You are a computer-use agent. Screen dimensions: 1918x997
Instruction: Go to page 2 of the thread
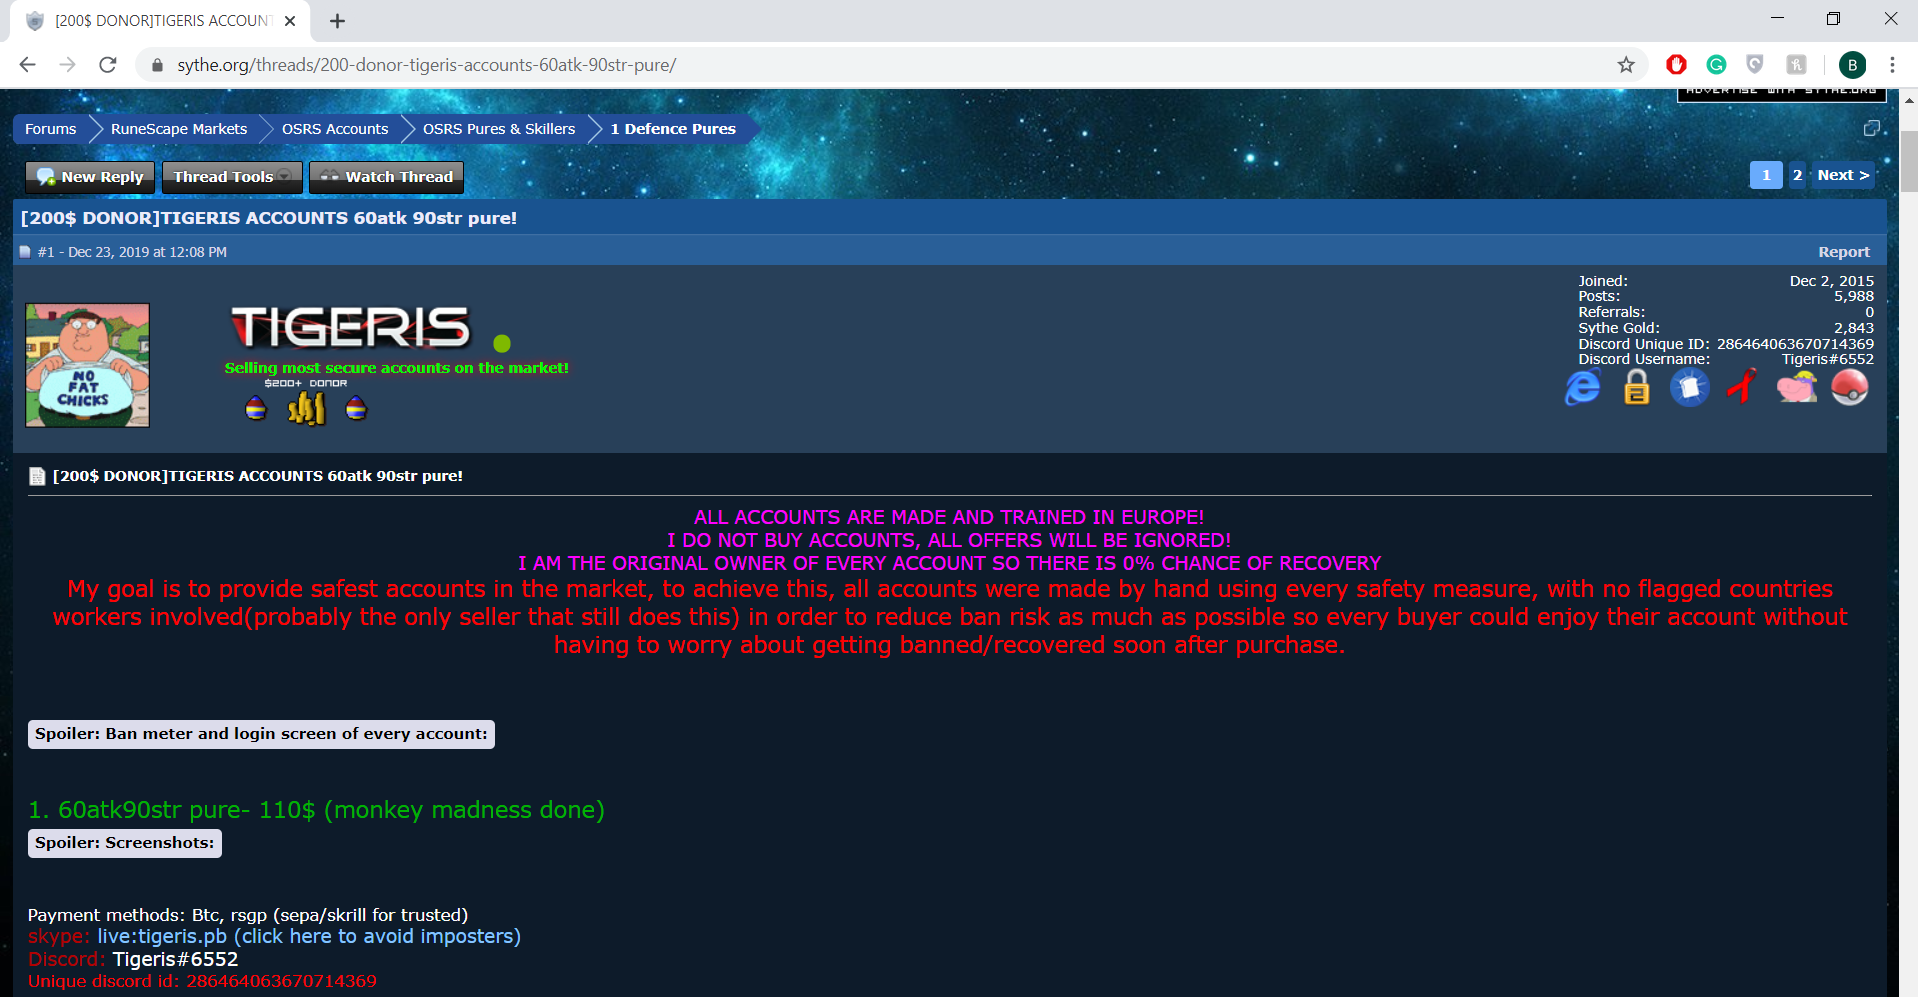(1797, 175)
